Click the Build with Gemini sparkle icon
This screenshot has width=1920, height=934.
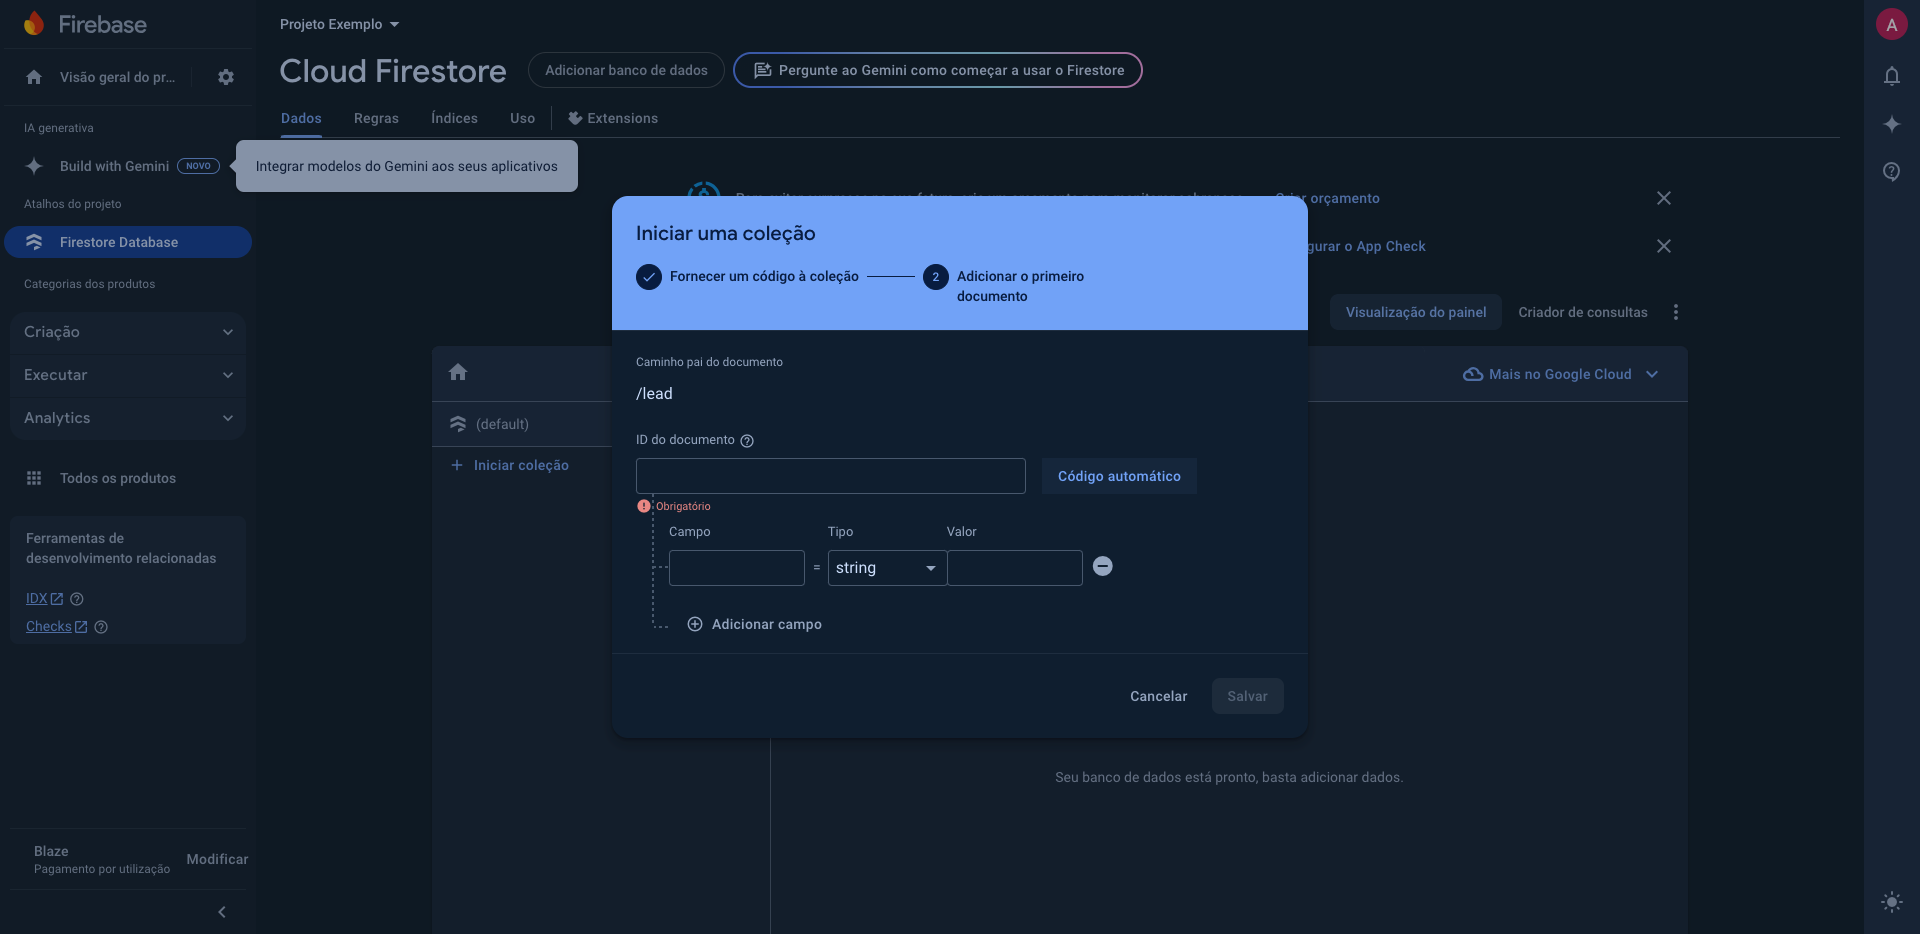(34, 166)
